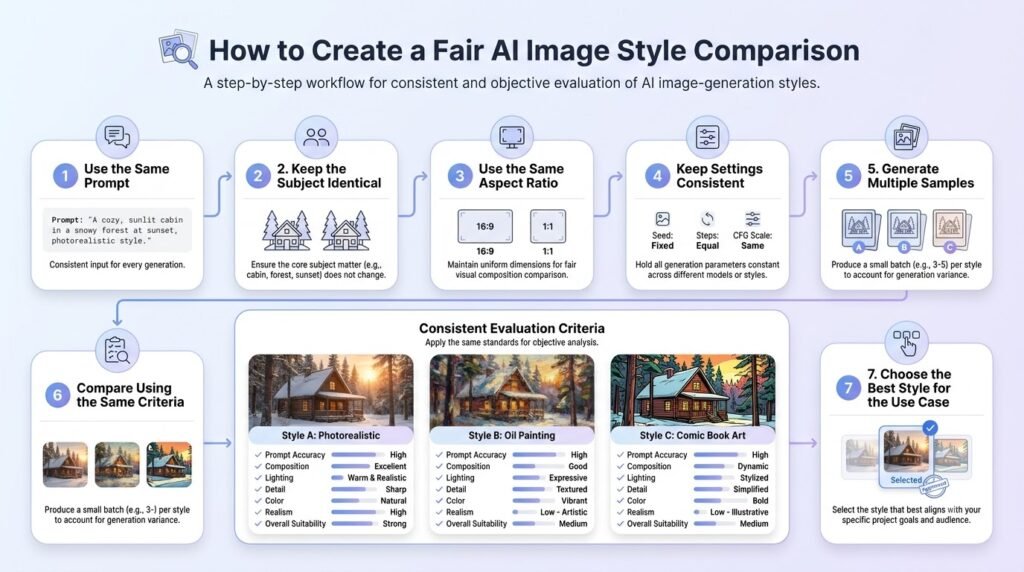This screenshot has width=1024, height=572.
Task: Click the comic book thumbnail in step 6
Action: click(169, 465)
